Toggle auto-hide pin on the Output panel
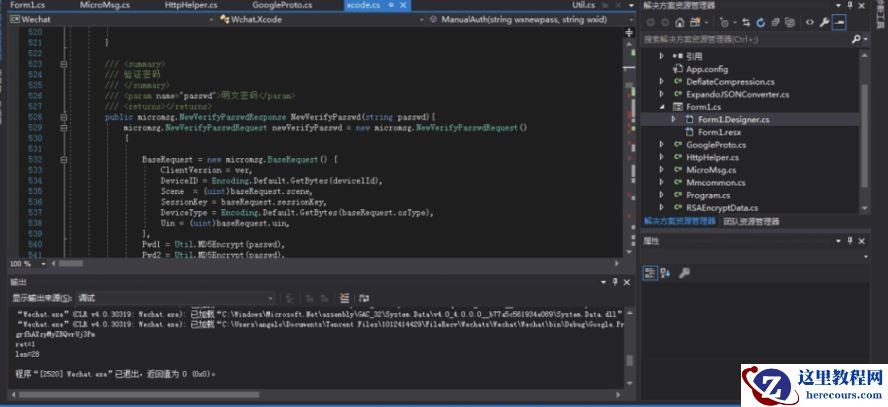 pyautogui.click(x=615, y=282)
